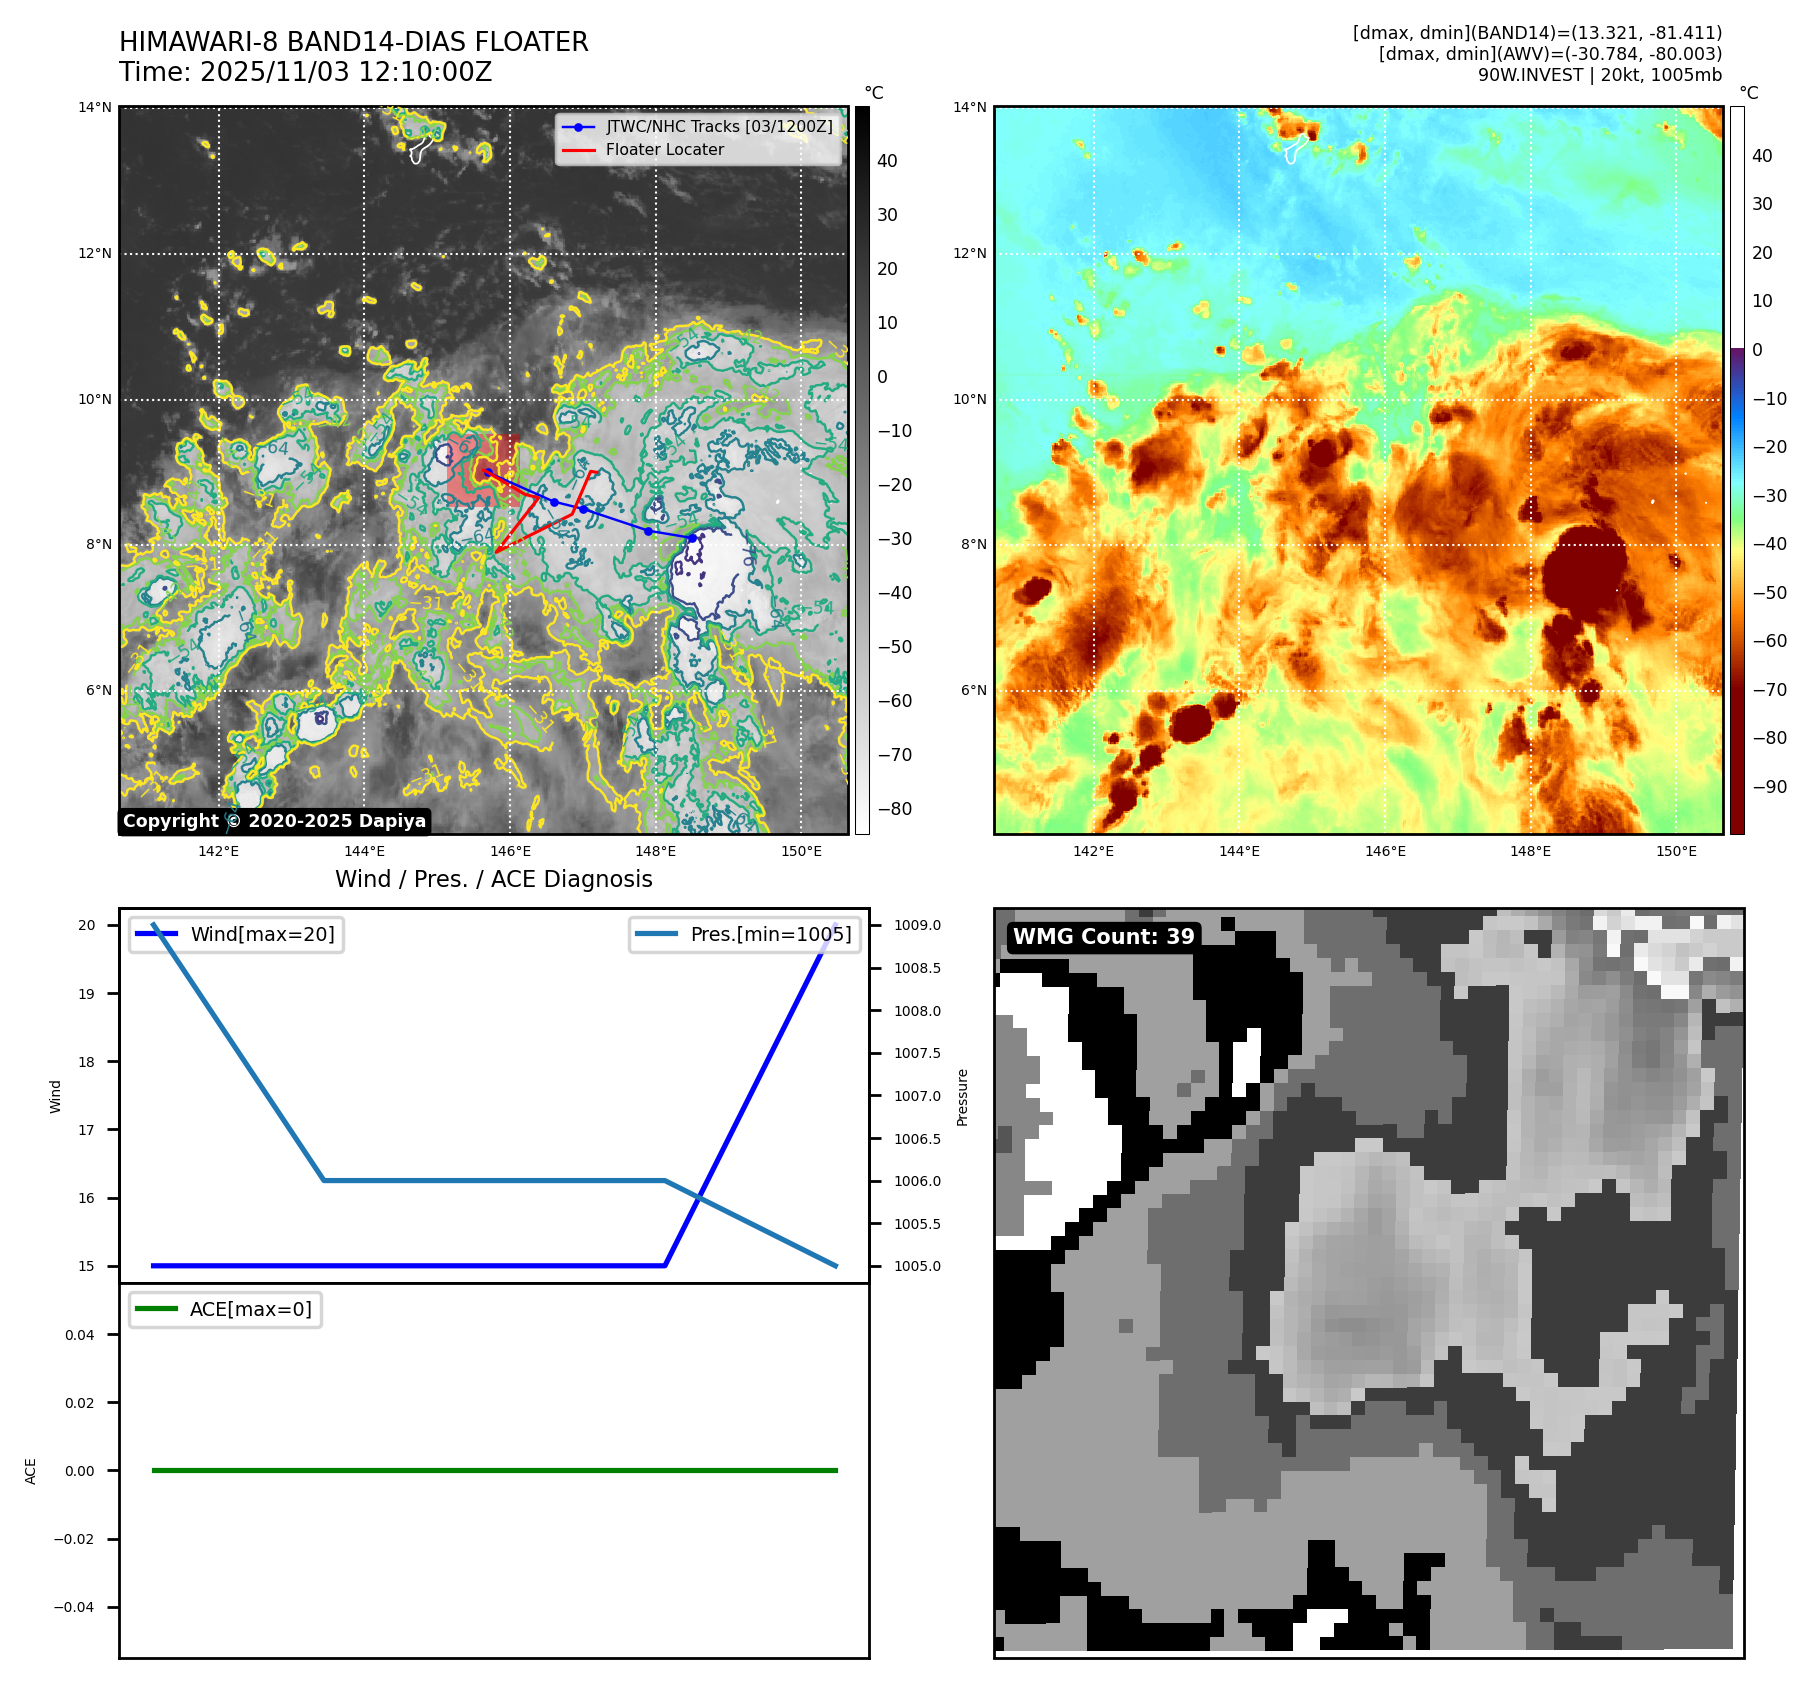Click the BAND14 dmax dmin readout line

1536,33
